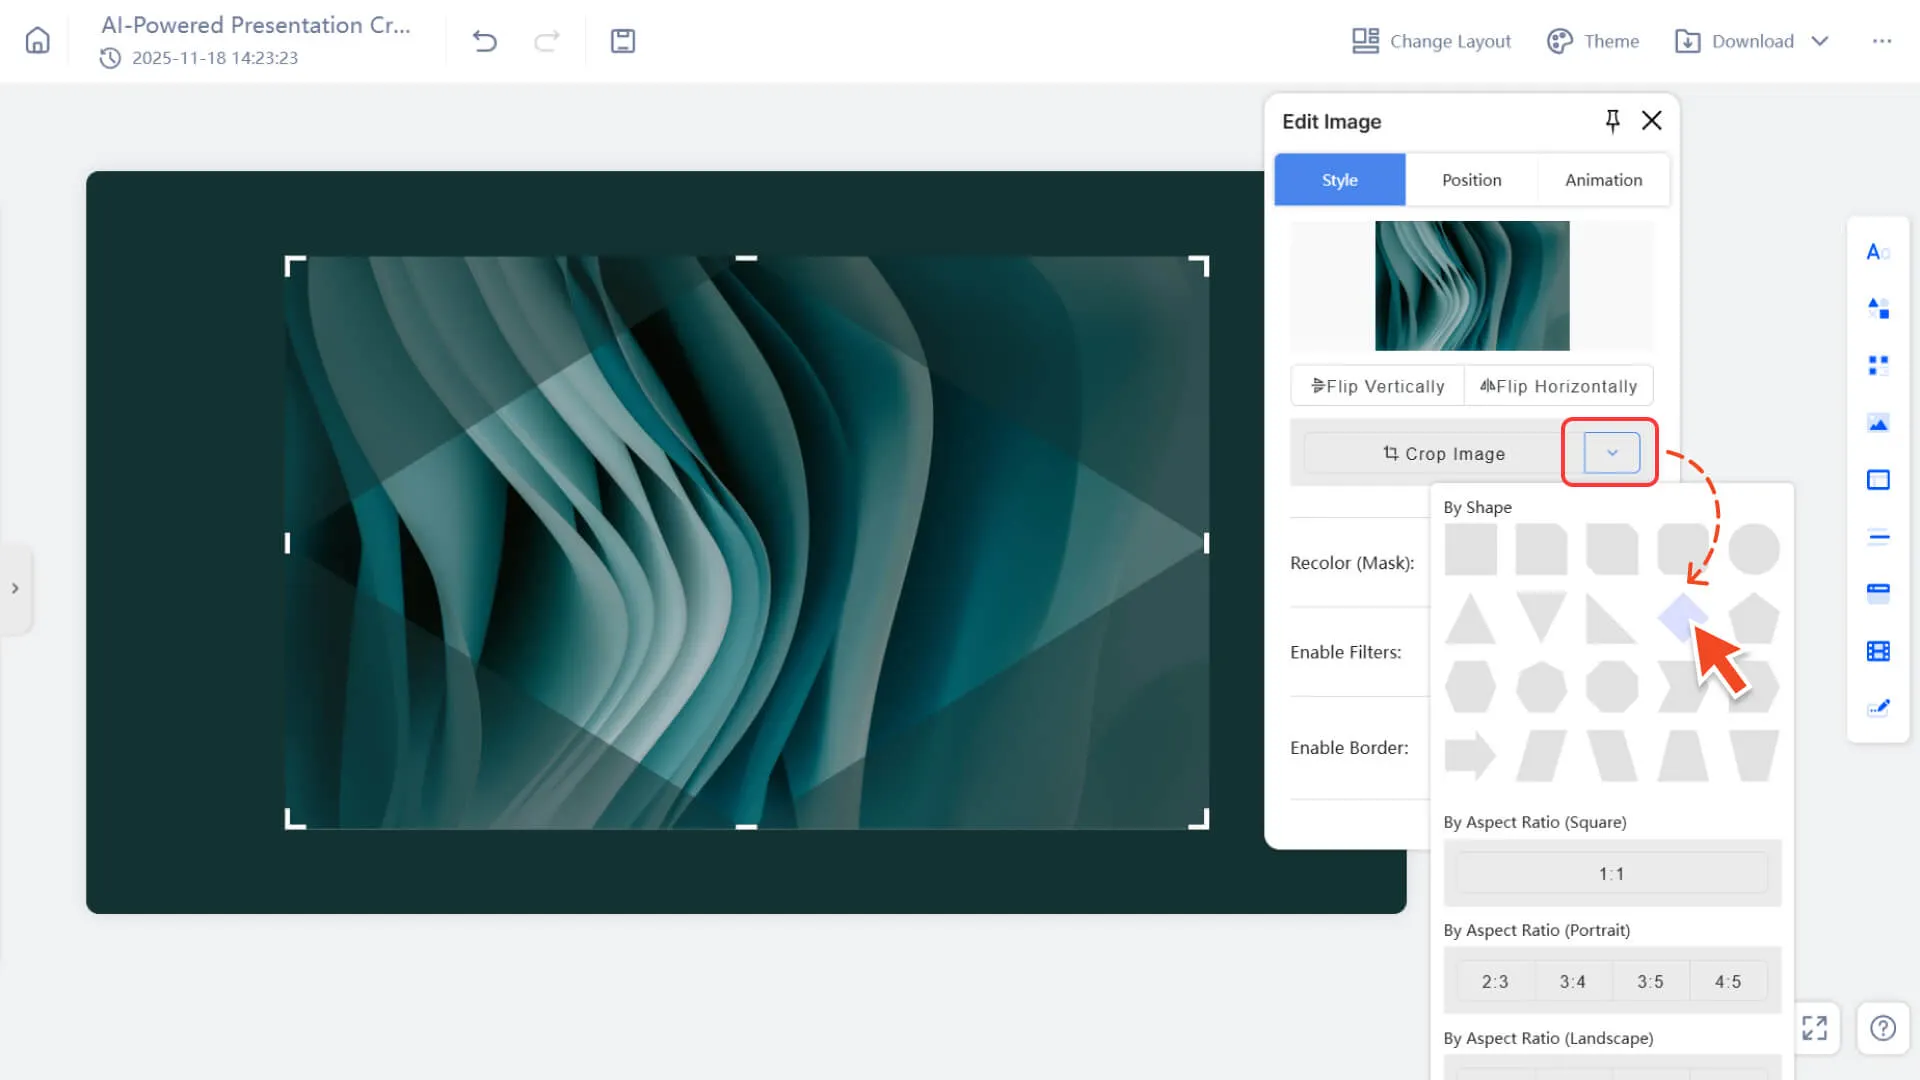This screenshot has width=1920, height=1080.
Task: Click the top-center crop handle of image
Action: tap(746, 258)
